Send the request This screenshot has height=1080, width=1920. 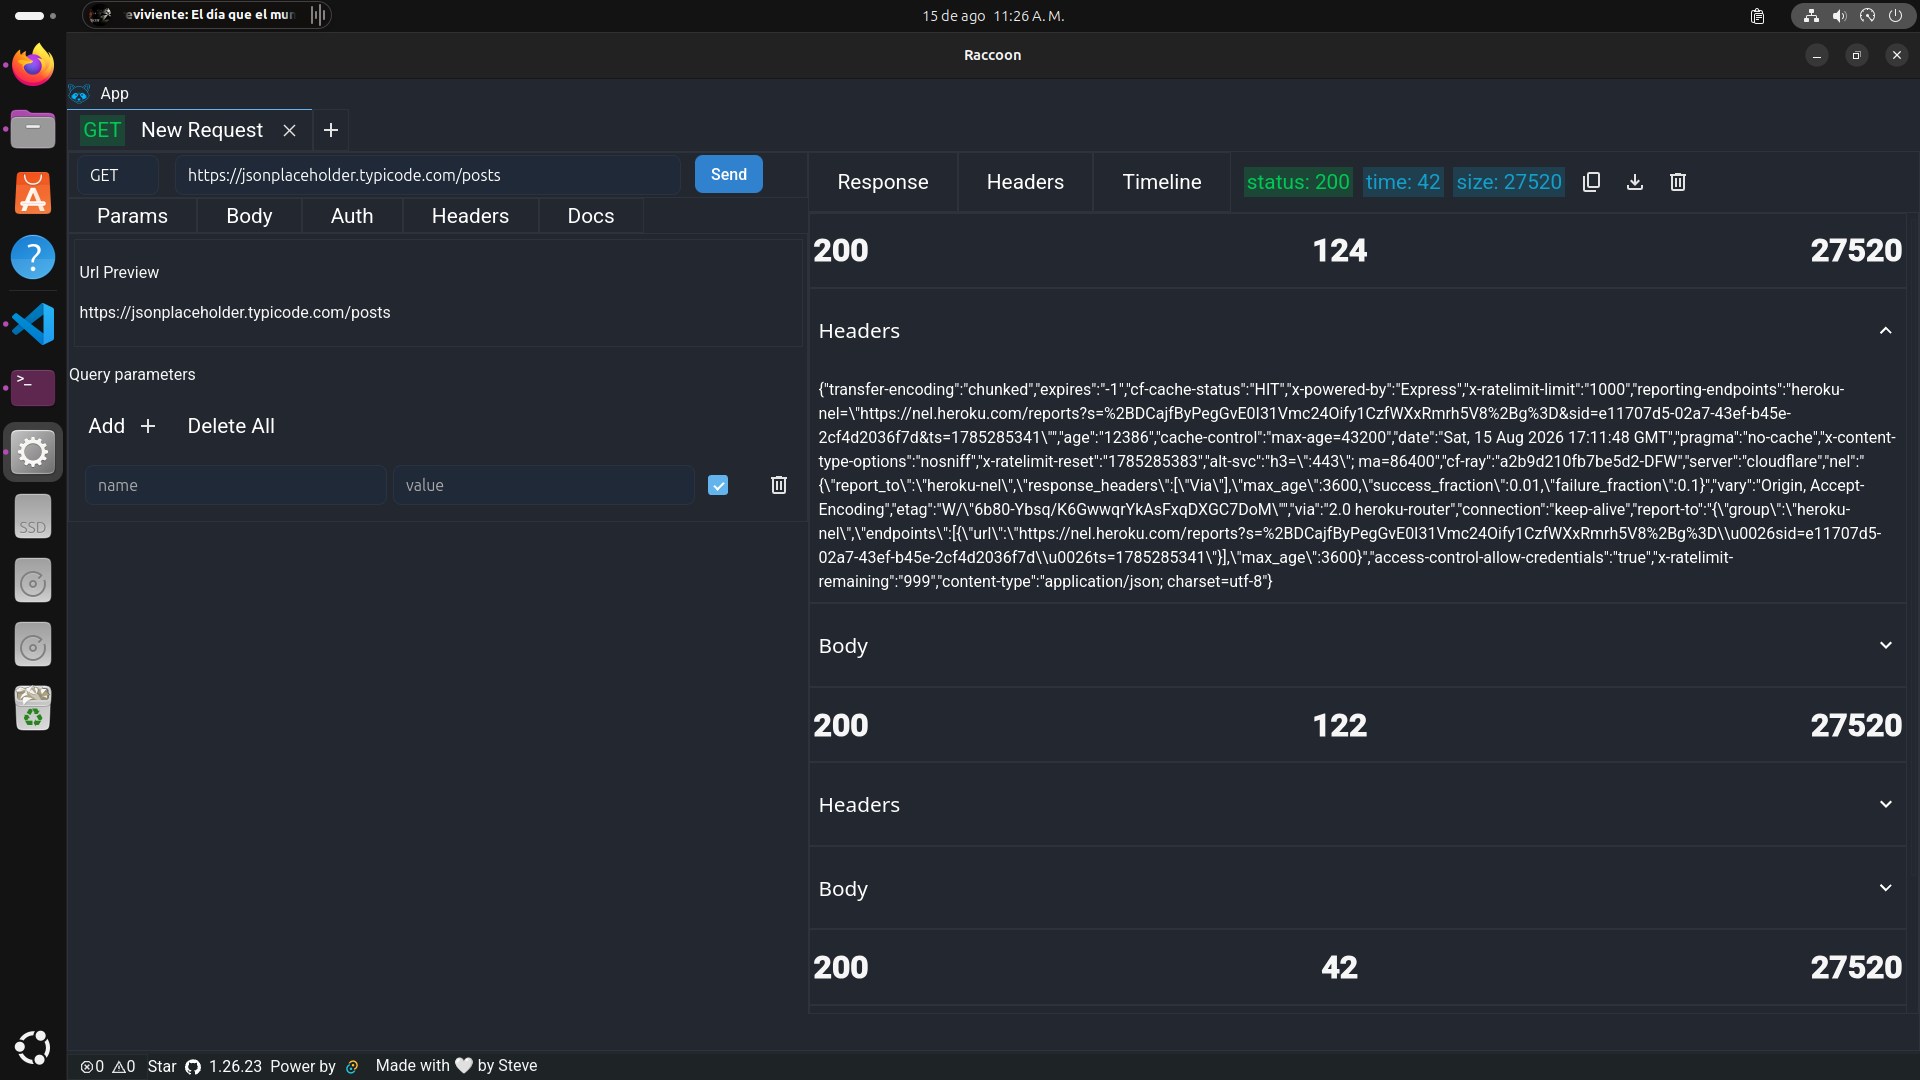[x=729, y=175]
